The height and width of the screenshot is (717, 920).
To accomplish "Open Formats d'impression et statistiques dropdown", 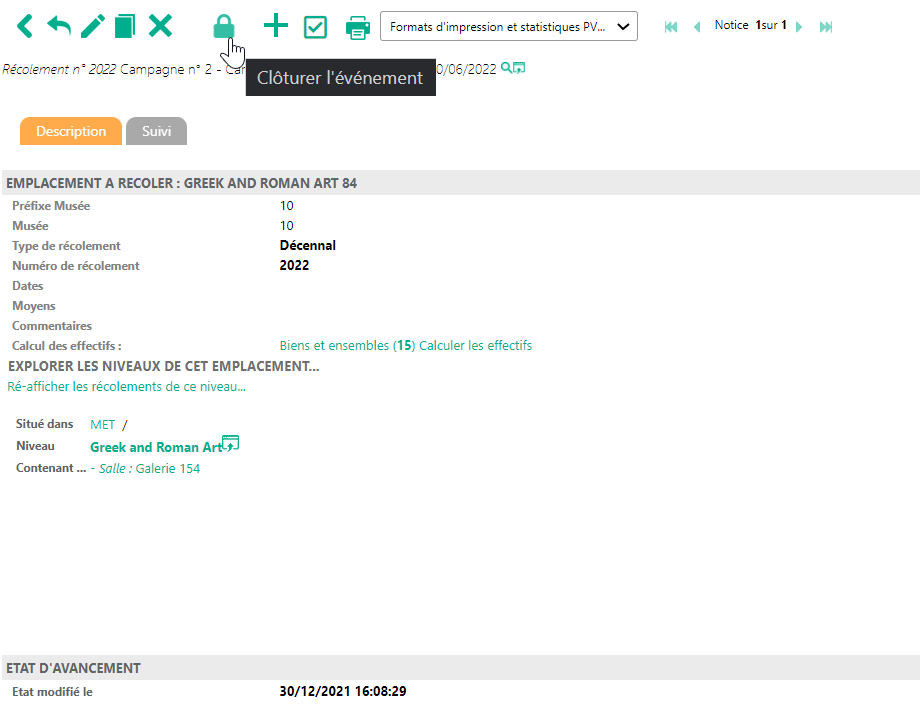I will (x=509, y=26).
